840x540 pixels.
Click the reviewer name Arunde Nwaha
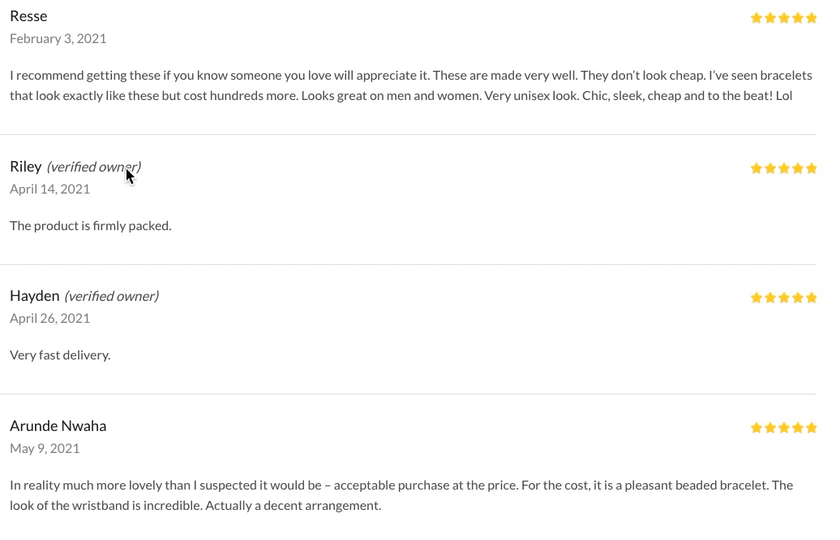pyautogui.click(x=58, y=426)
